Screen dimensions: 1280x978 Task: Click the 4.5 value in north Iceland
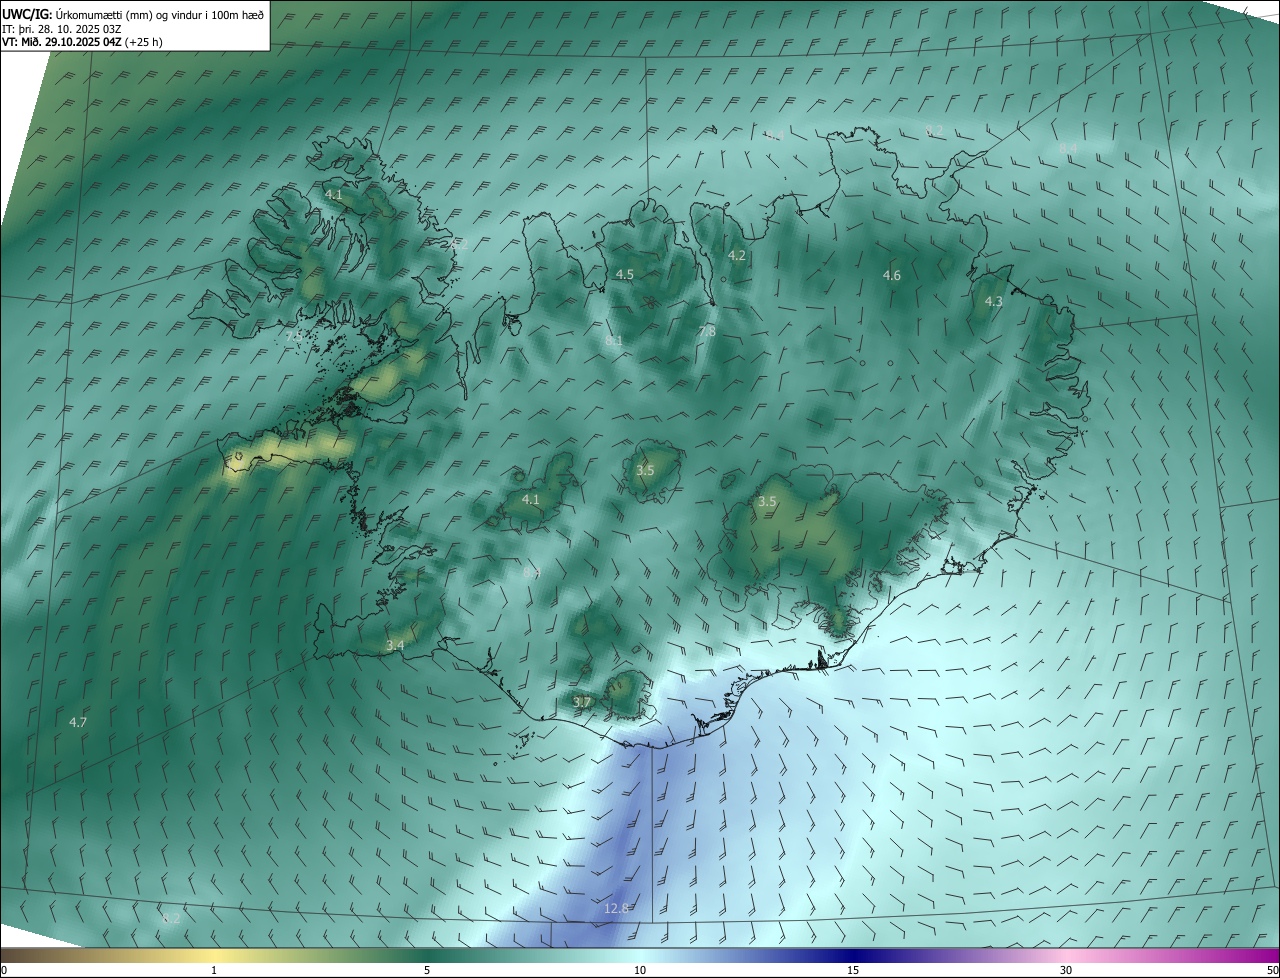[x=625, y=274]
